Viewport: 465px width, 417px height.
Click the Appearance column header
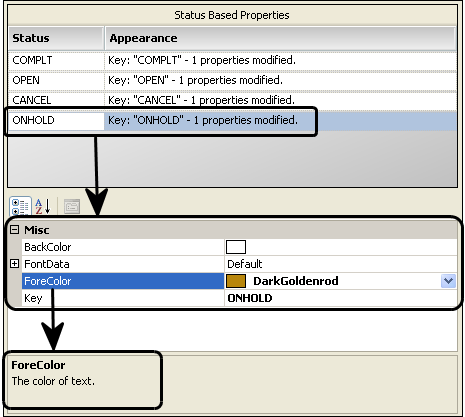click(281, 38)
